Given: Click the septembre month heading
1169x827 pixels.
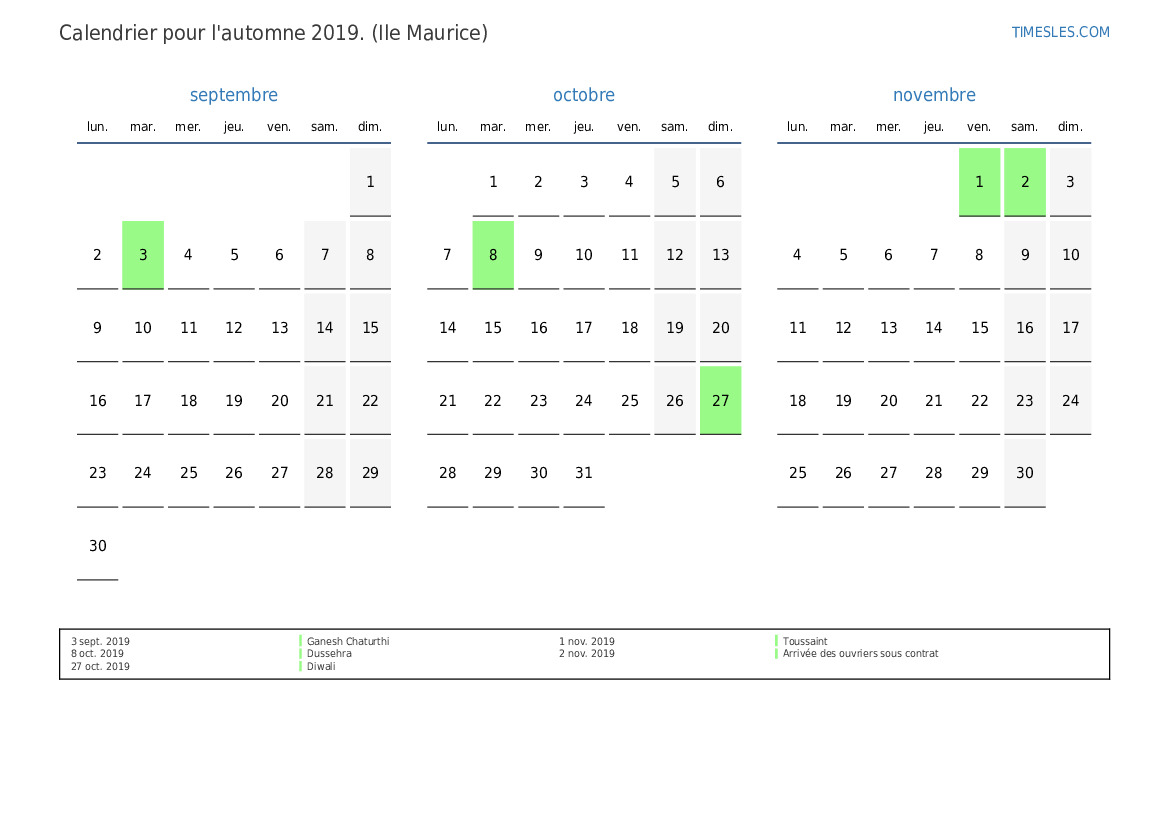Looking at the screenshot, I should pyautogui.click(x=234, y=95).
